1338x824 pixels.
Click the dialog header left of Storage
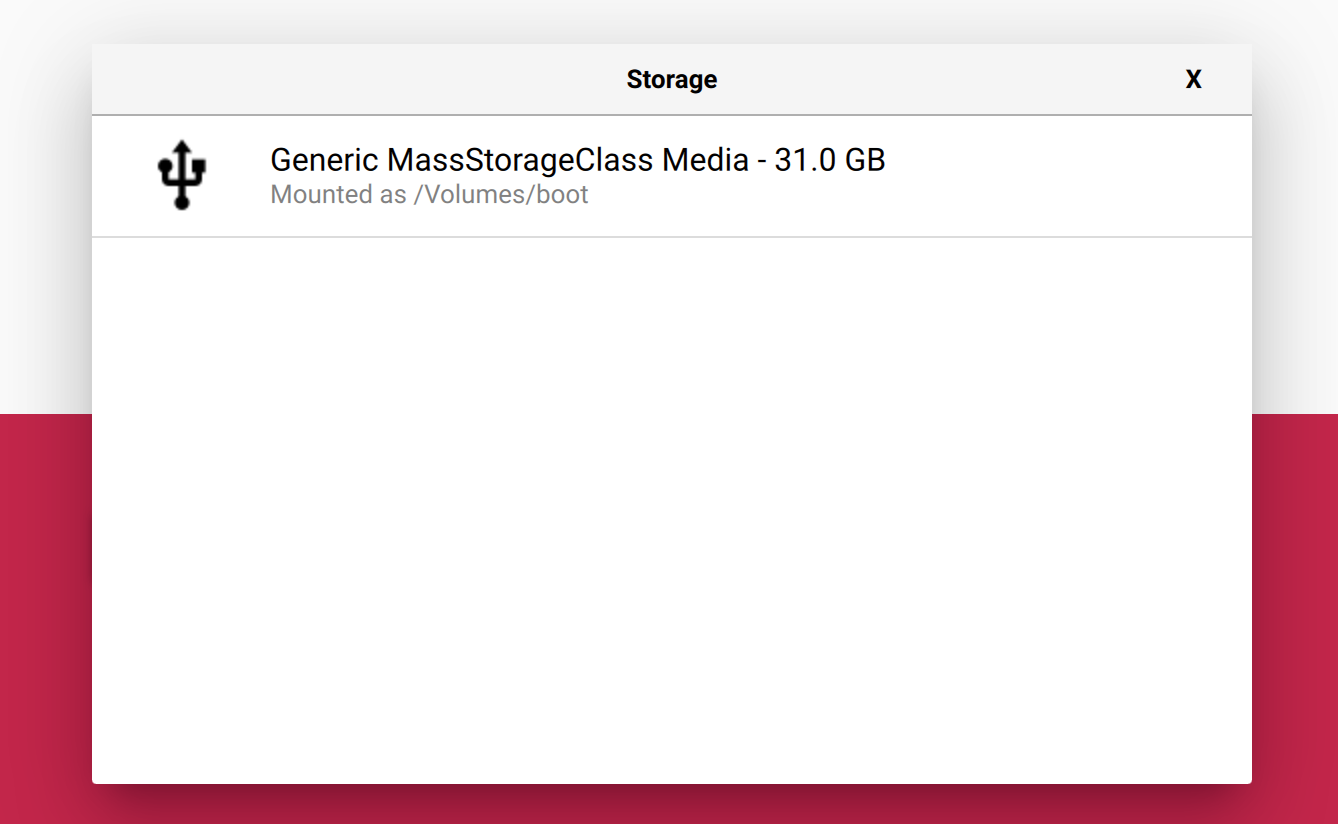350,80
